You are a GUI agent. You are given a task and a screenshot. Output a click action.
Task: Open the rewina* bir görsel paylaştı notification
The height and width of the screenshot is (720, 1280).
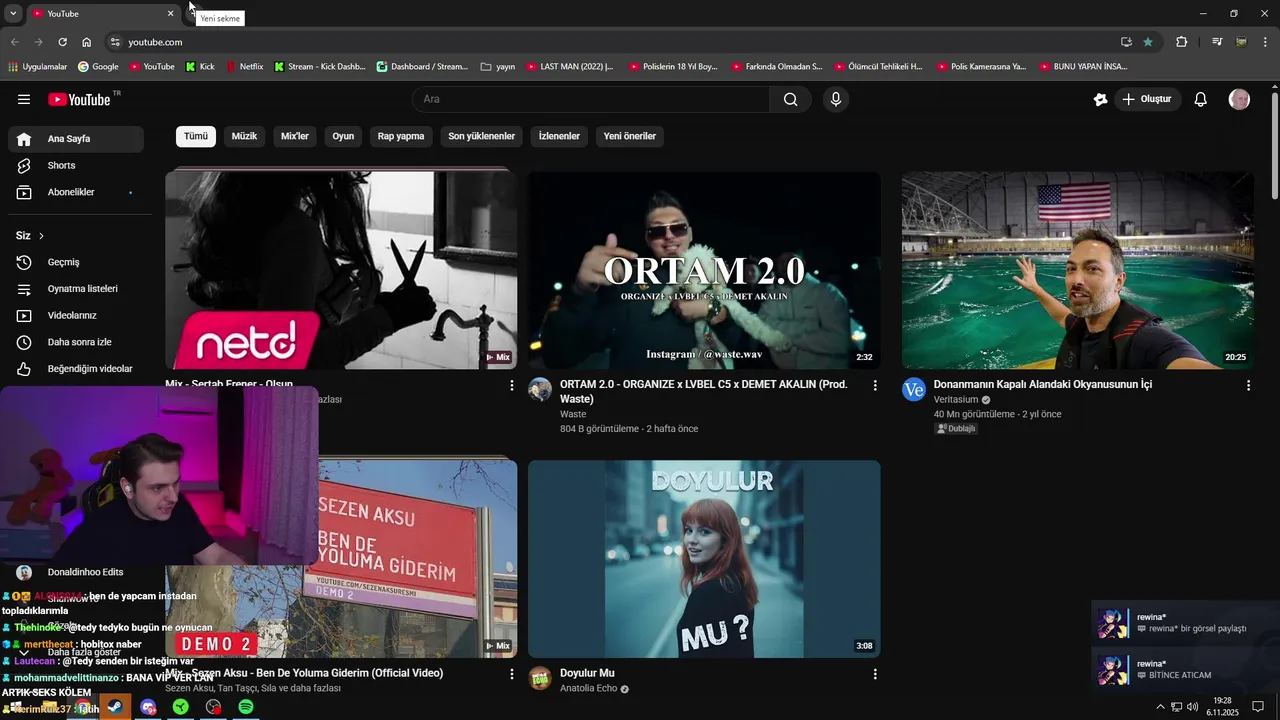[x=1186, y=623]
